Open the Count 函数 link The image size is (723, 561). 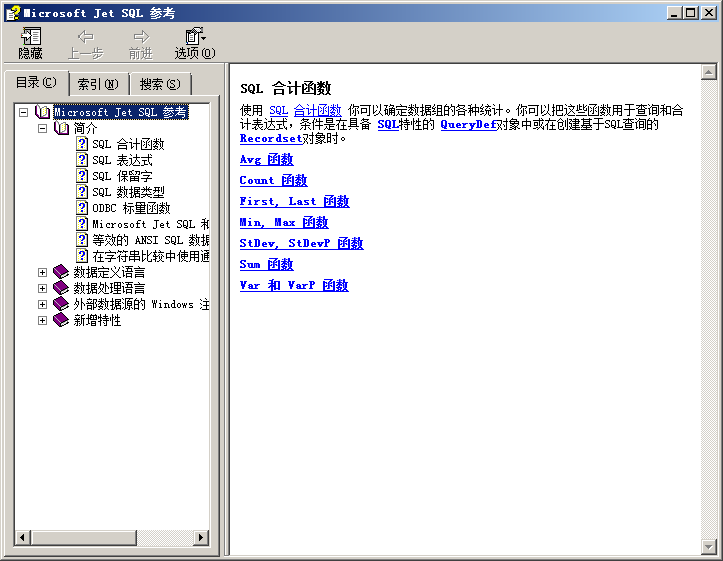273,180
